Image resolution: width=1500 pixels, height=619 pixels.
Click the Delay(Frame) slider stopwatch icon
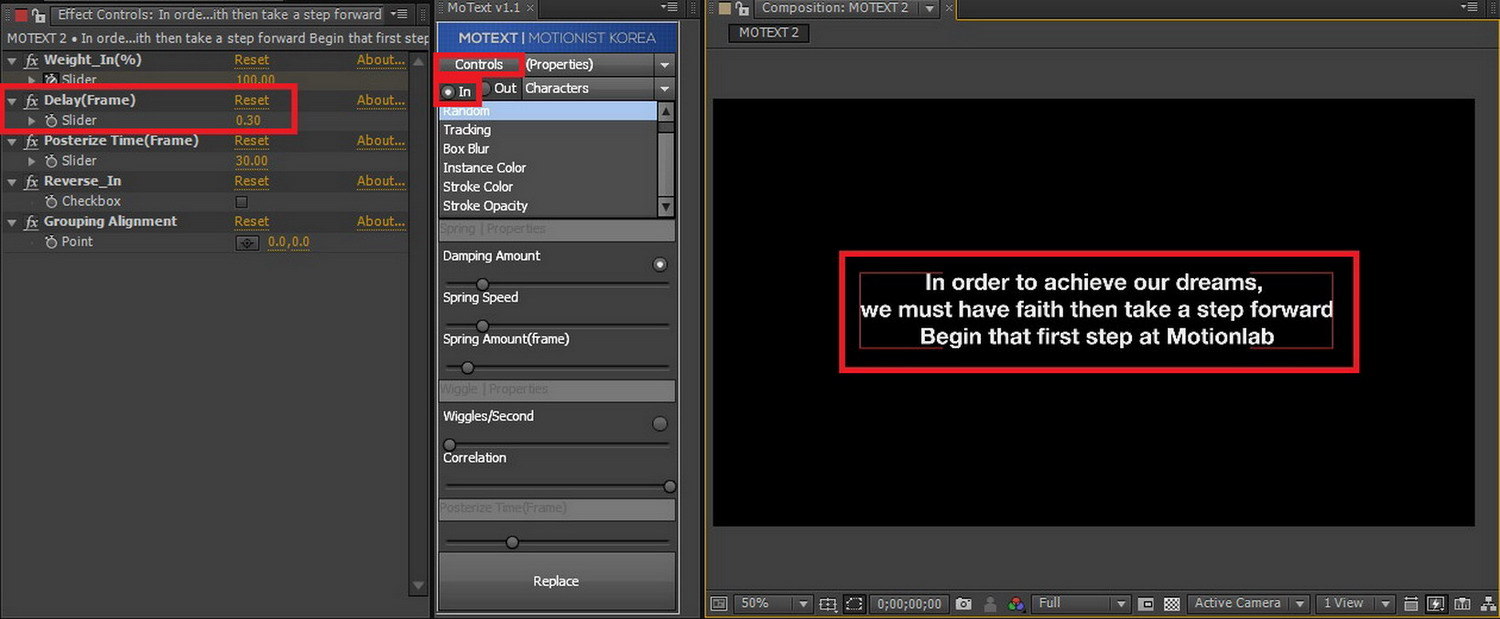pyautogui.click(x=51, y=120)
